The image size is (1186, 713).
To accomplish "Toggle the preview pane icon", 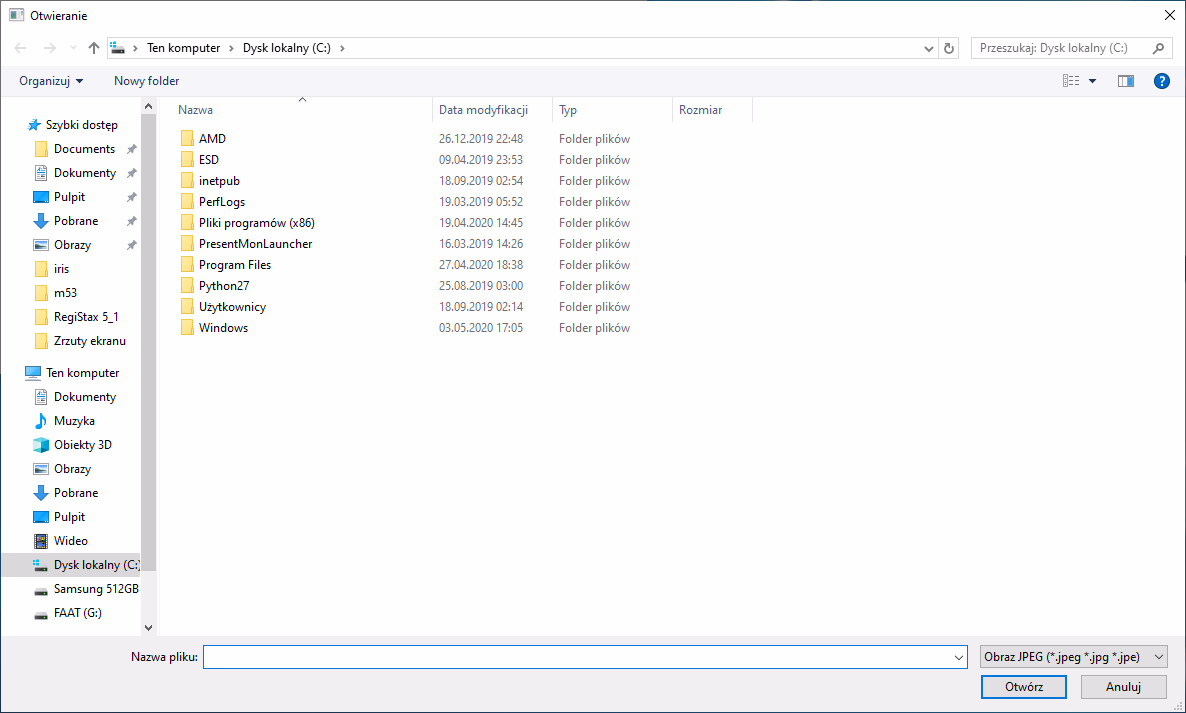I will [1126, 81].
